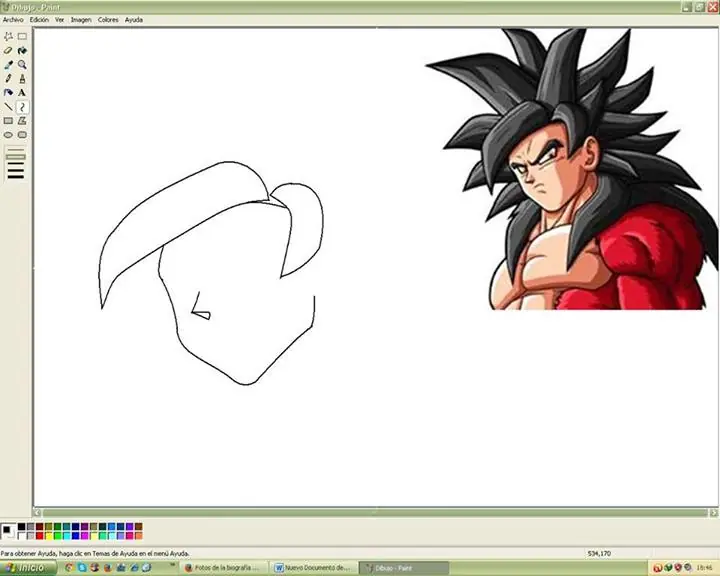Open the Ver menu
This screenshot has height=576, width=720.
[x=60, y=20]
